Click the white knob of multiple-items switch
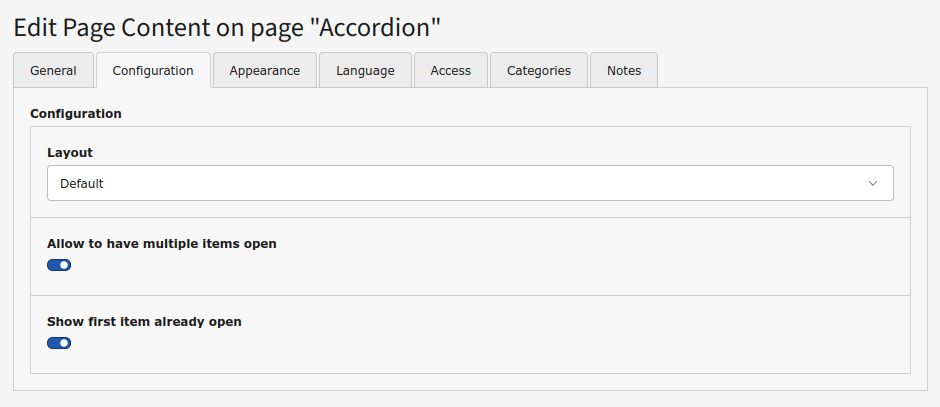Screen dimensions: 940x407 click(x=65, y=265)
